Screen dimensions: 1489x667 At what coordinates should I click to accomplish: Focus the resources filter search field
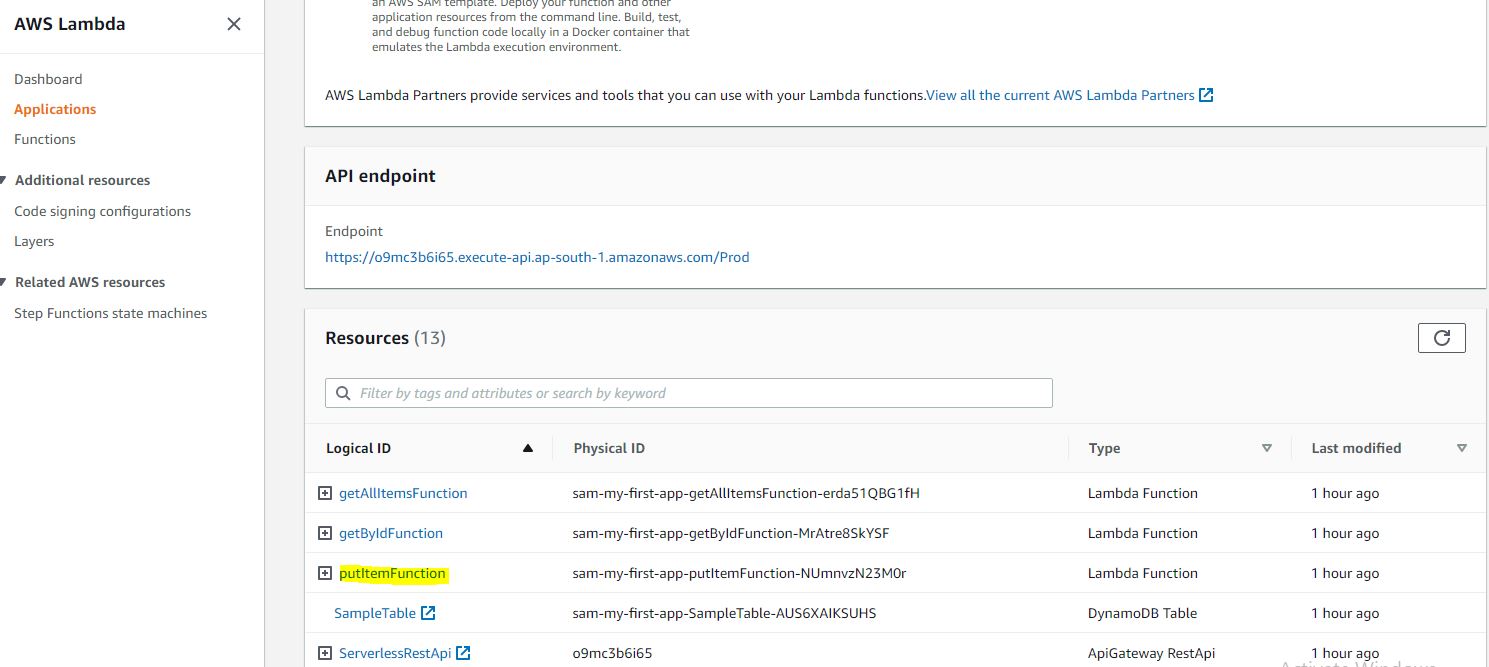[x=700, y=393]
